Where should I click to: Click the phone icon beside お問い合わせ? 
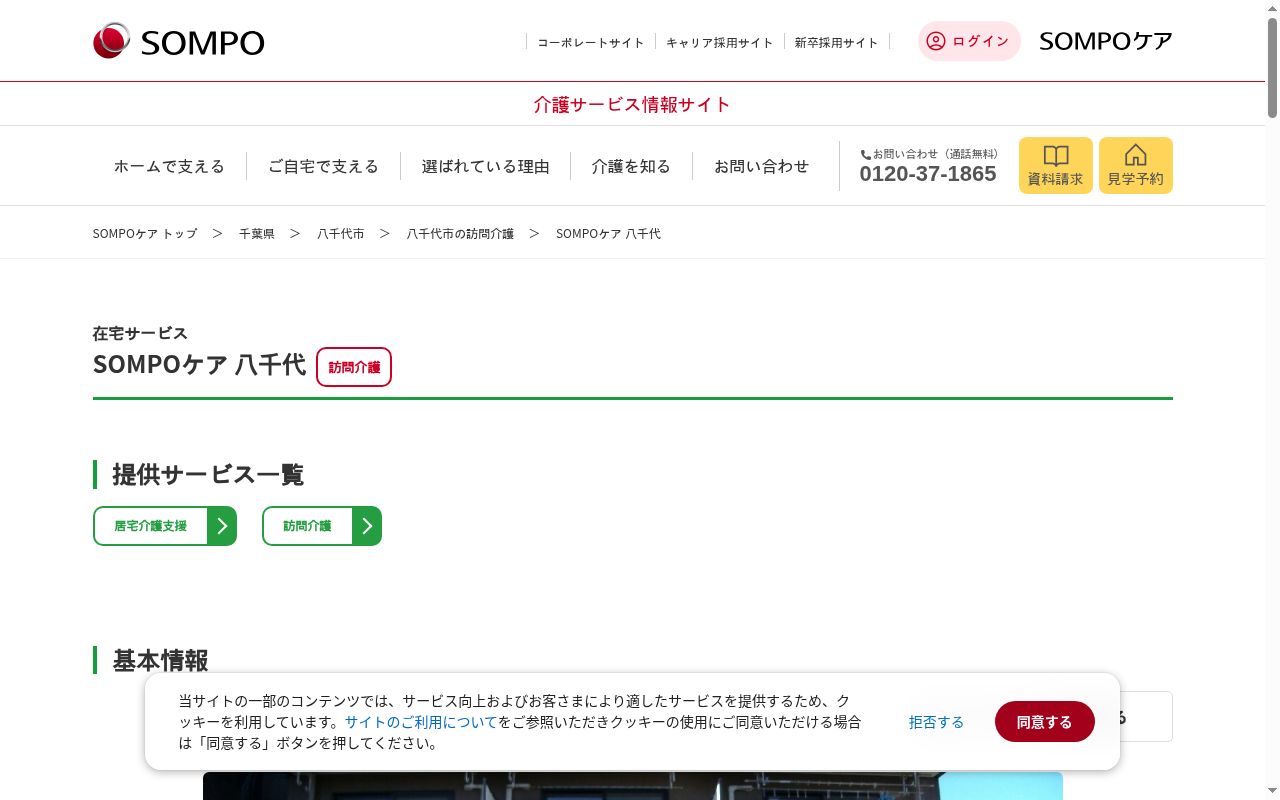coord(866,155)
